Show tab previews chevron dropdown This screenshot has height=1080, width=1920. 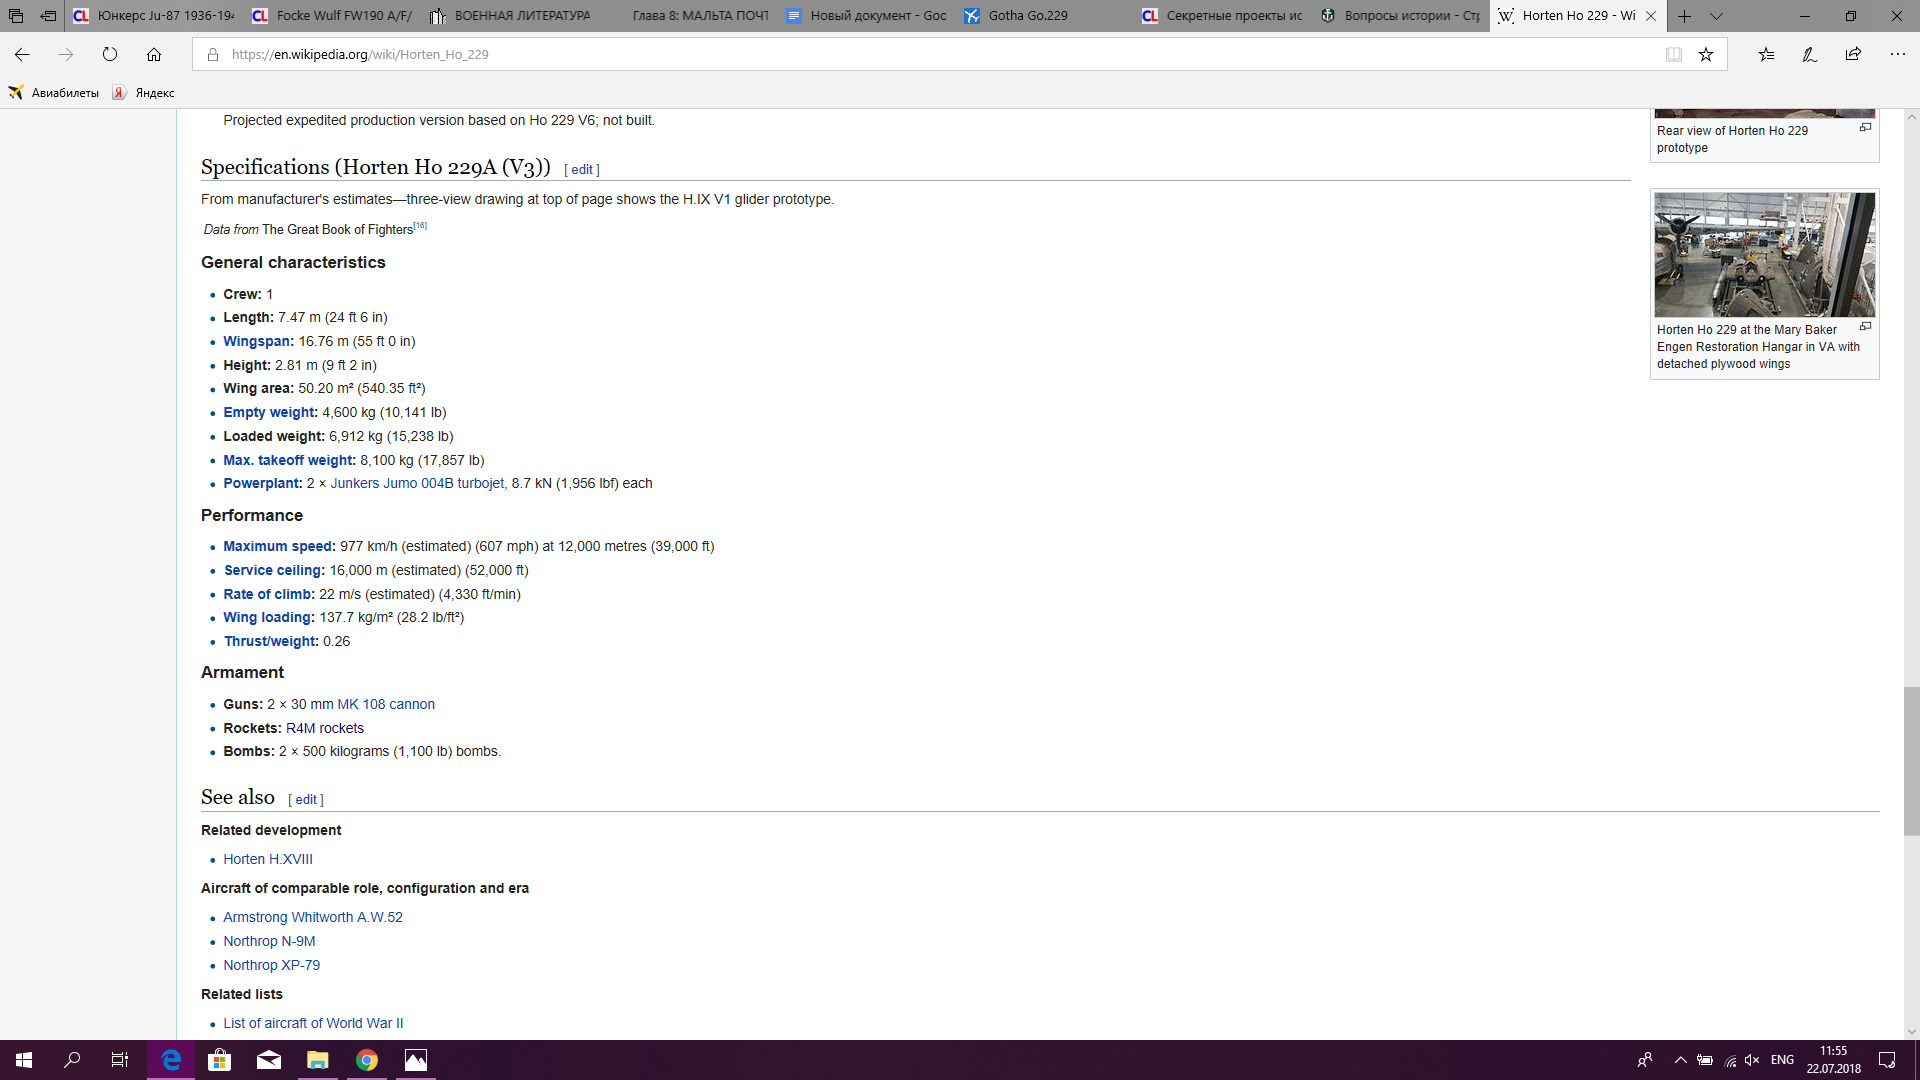point(1716,16)
